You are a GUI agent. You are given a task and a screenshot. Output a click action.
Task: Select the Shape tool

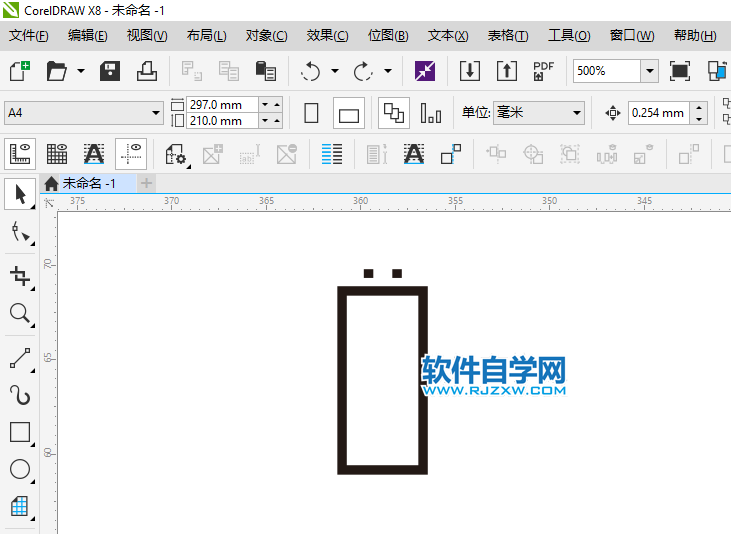pos(20,232)
